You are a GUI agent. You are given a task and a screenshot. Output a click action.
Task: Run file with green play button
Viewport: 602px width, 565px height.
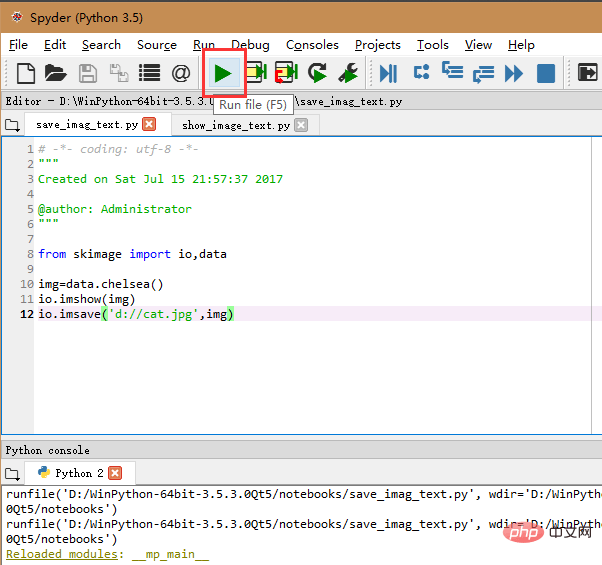click(223, 73)
